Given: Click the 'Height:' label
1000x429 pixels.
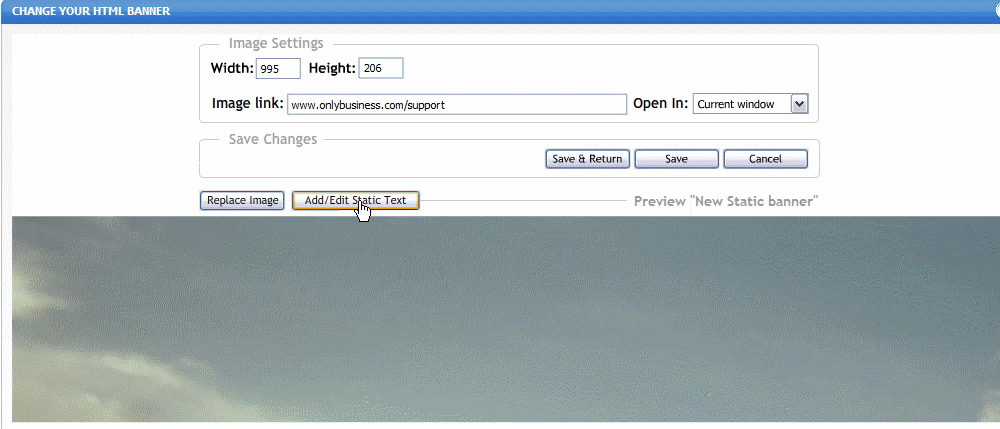Looking at the screenshot, I should point(332,68).
